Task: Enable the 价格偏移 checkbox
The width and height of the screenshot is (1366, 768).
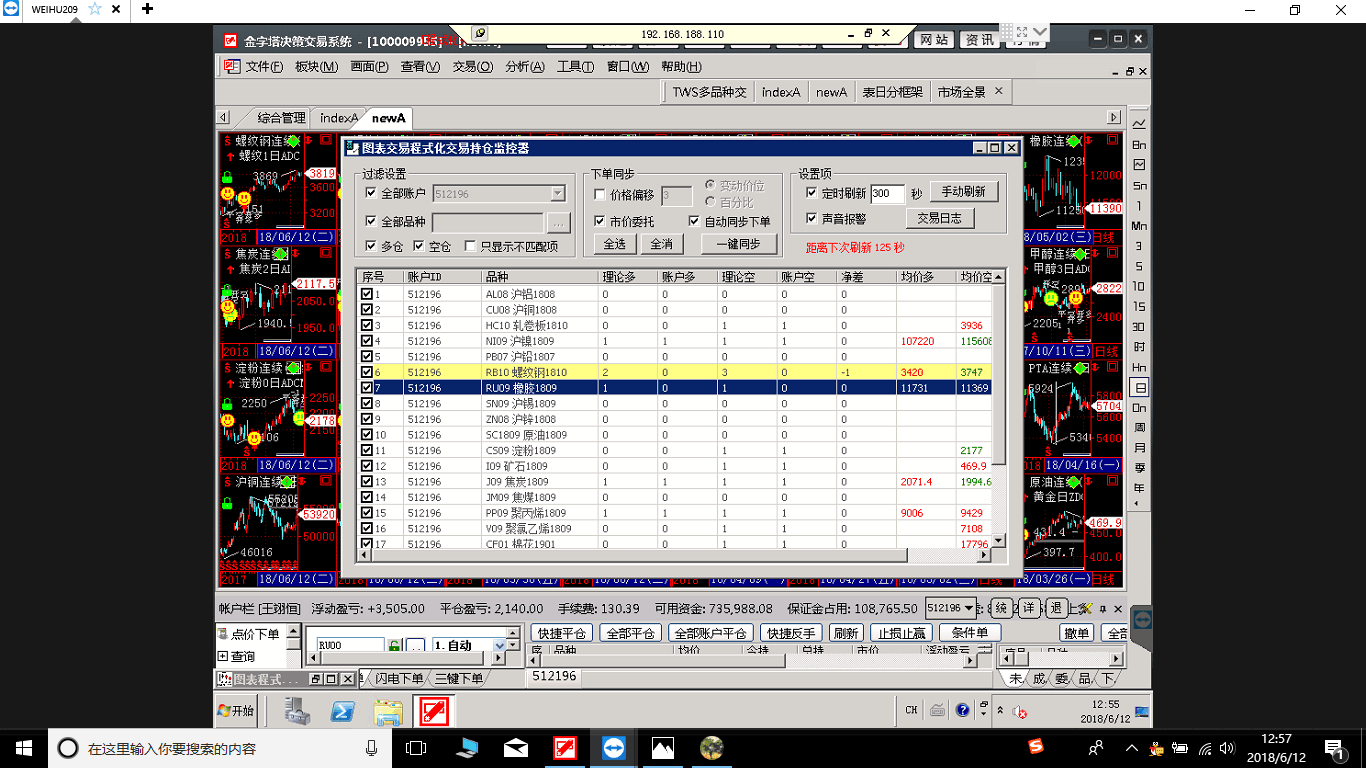Action: point(600,196)
